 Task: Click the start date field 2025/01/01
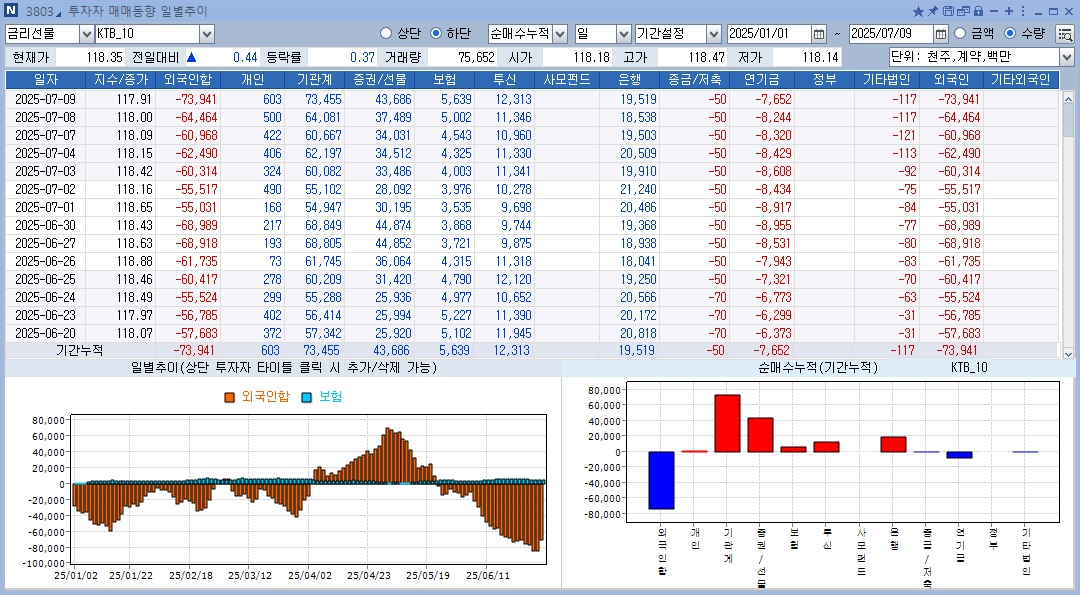click(769, 34)
